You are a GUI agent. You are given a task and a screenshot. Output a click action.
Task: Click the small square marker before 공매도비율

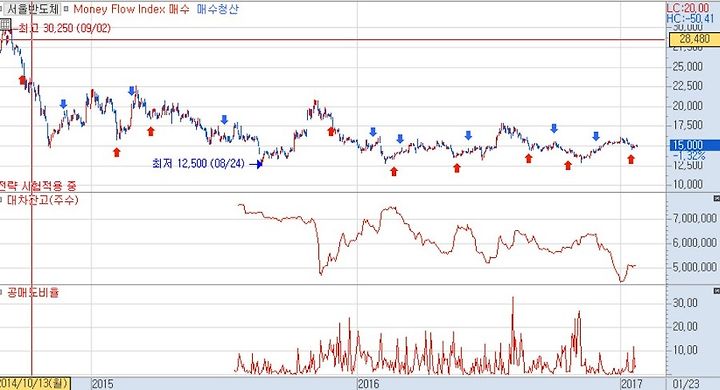(x=1, y=292)
